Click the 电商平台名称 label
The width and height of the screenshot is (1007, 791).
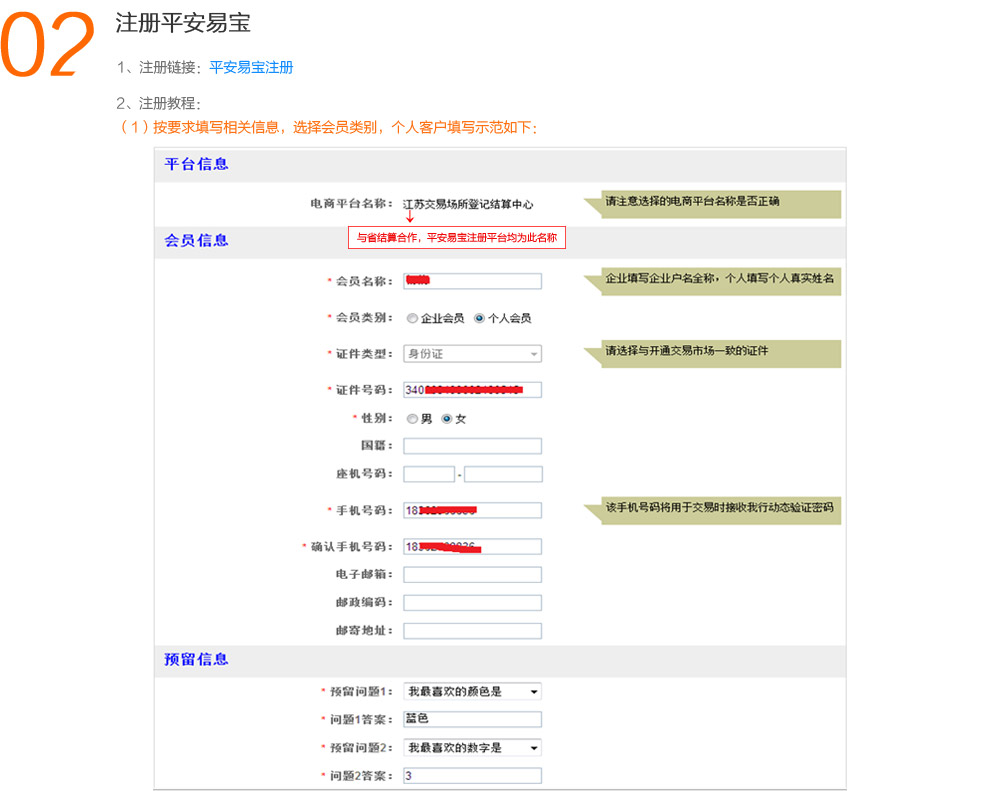click(x=351, y=204)
